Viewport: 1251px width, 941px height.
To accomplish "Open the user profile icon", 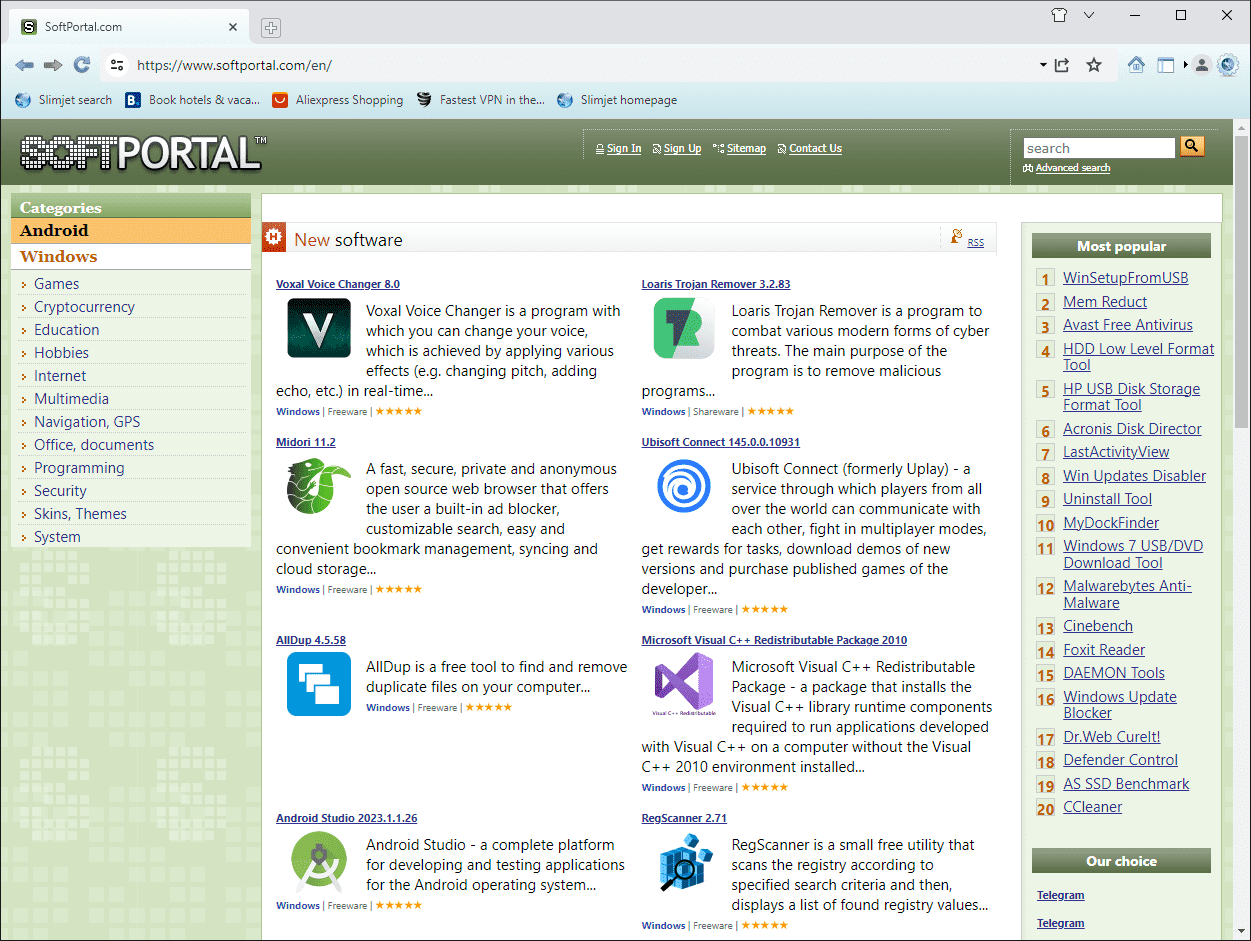I will point(1202,65).
